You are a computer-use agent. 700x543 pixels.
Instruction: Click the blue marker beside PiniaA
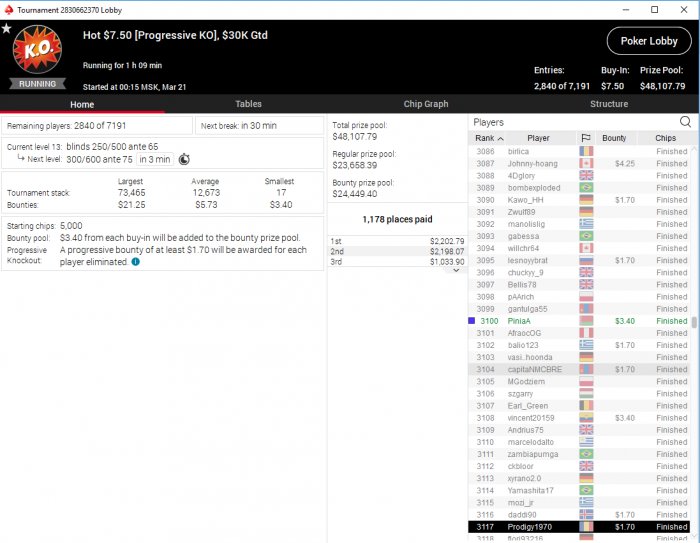click(471, 321)
